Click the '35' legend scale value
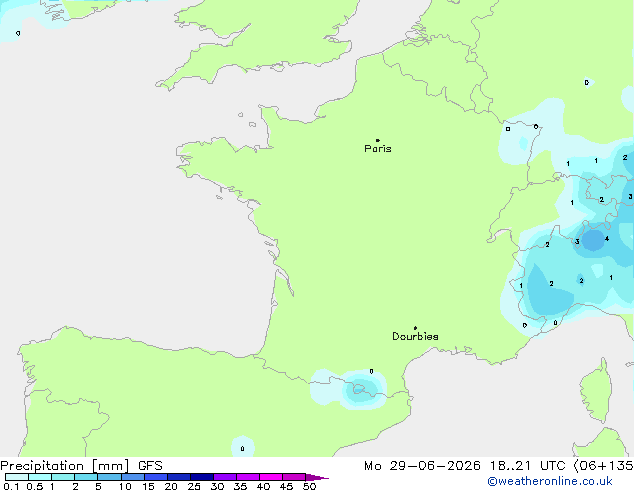The height and width of the screenshot is (490, 634). [240, 486]
